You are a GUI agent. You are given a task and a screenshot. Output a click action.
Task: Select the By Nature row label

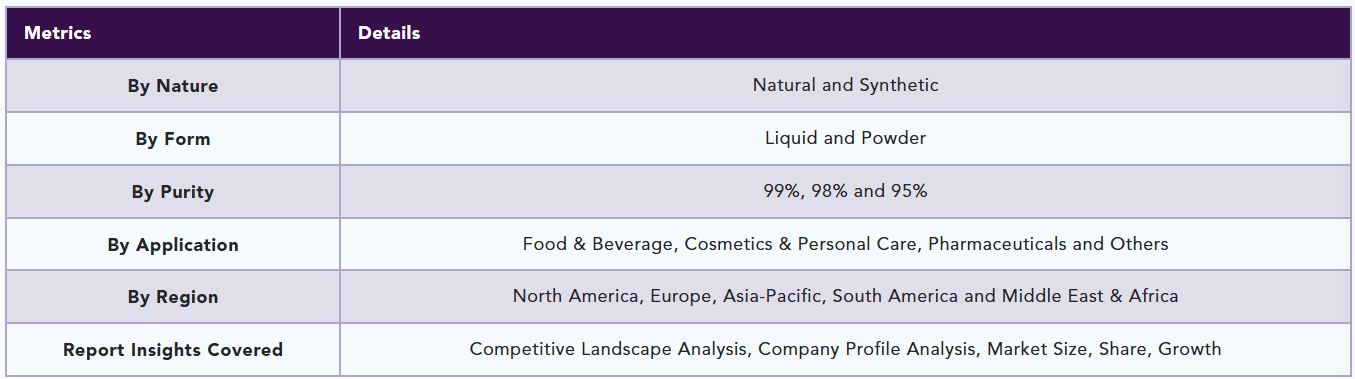[173, 86]
